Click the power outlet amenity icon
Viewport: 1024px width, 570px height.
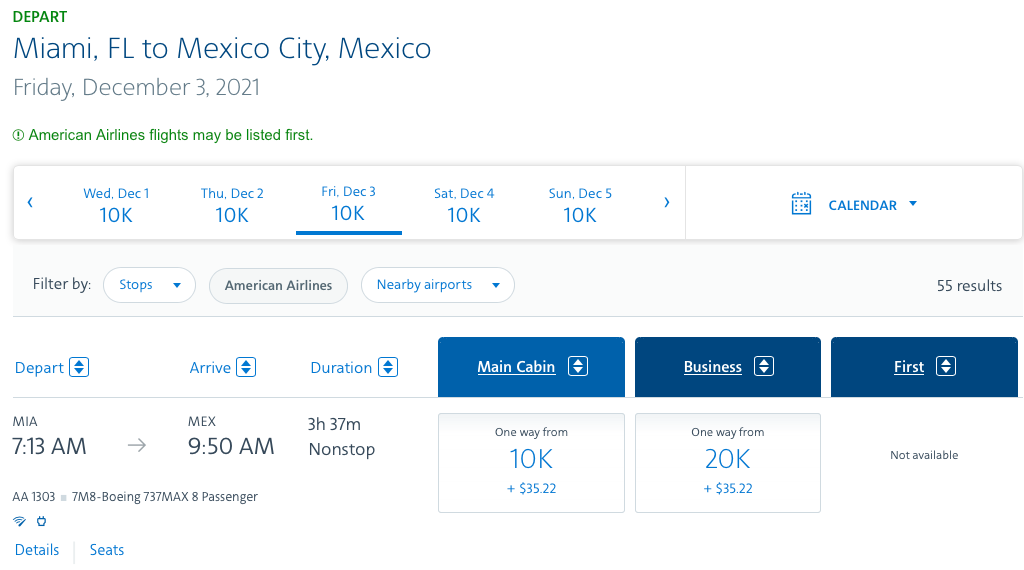point(42,521)
